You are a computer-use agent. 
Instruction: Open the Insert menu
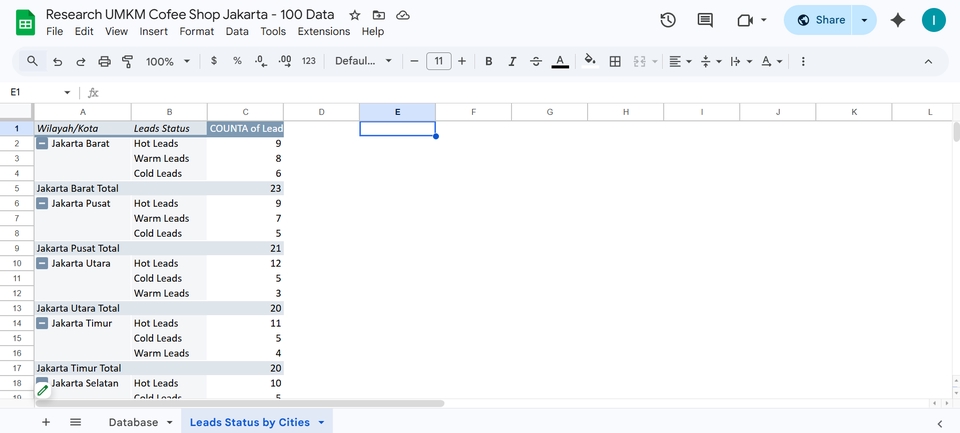tap(153, 31)
